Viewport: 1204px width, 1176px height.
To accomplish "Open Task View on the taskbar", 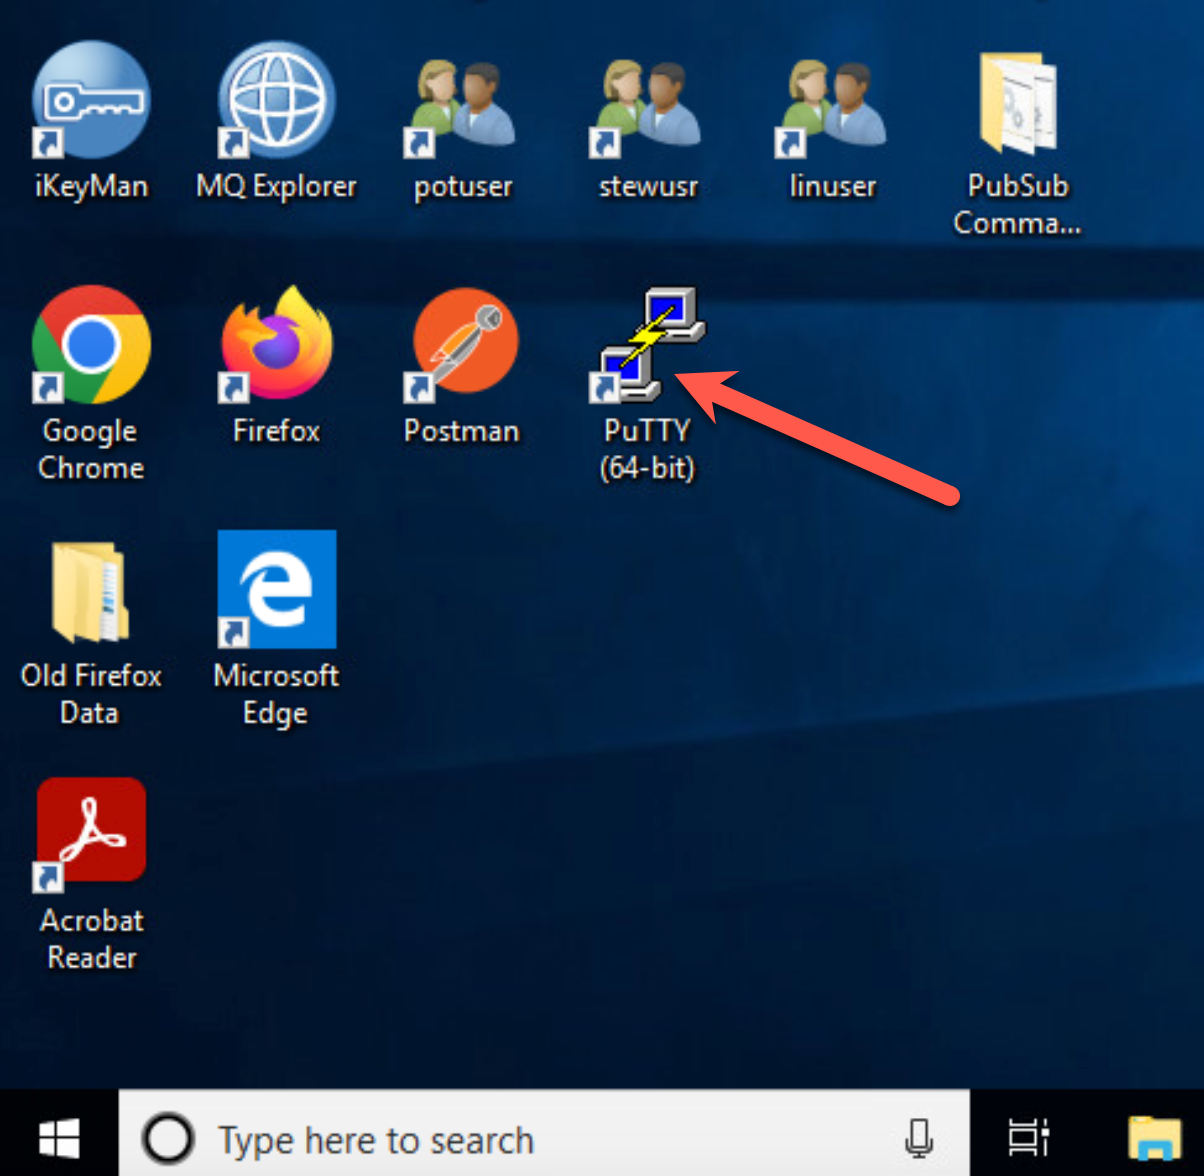I will coord(1028,1138).
